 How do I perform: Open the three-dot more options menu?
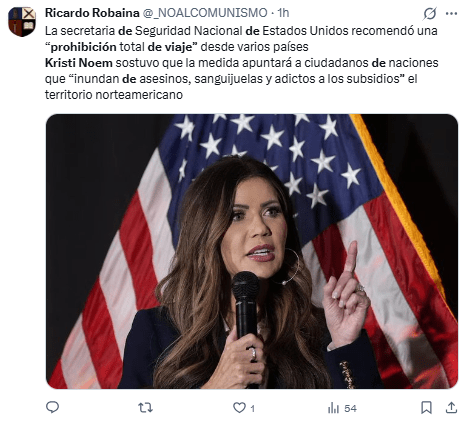pos(451,14)
